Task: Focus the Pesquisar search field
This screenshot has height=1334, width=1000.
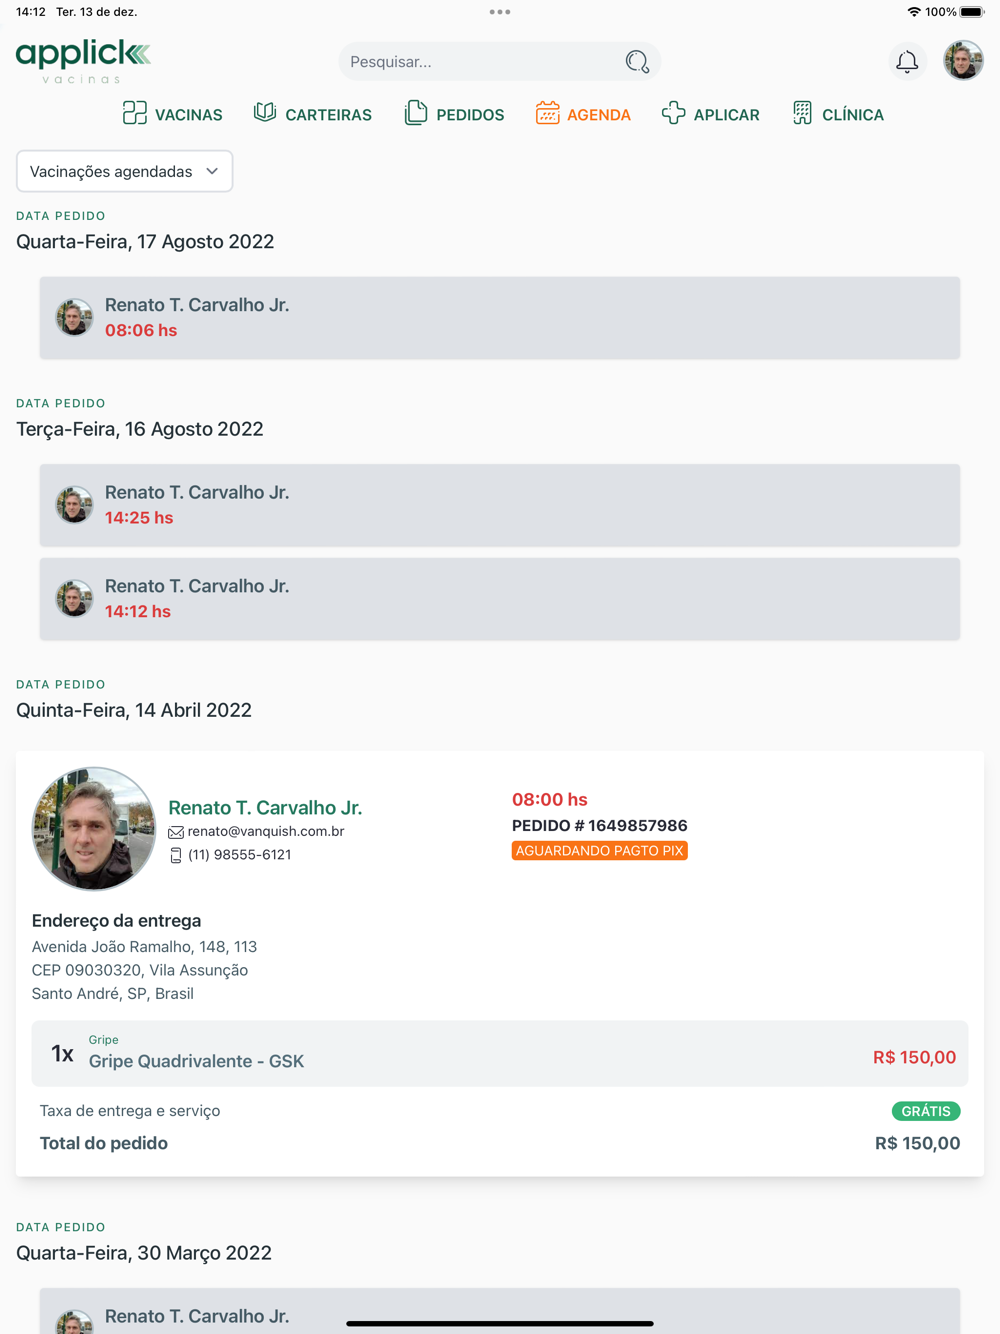Action: pyautogui.click(x=480, y=62)
